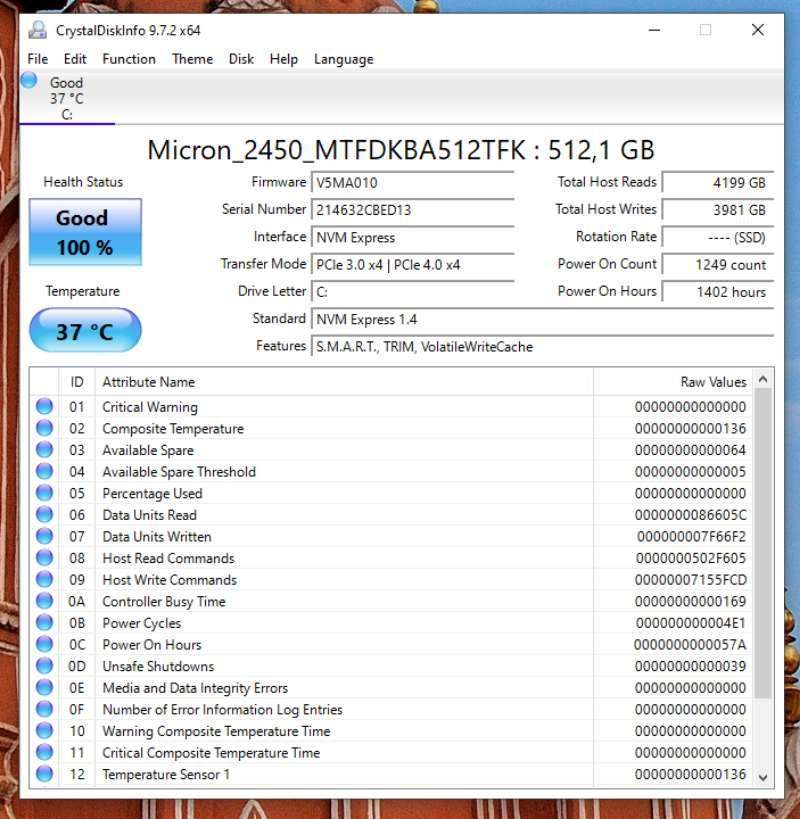This screenshot has width=800, height=819.
Task: Click the attribute list scrollbar thumb
Action: click(x=763, y=543)
